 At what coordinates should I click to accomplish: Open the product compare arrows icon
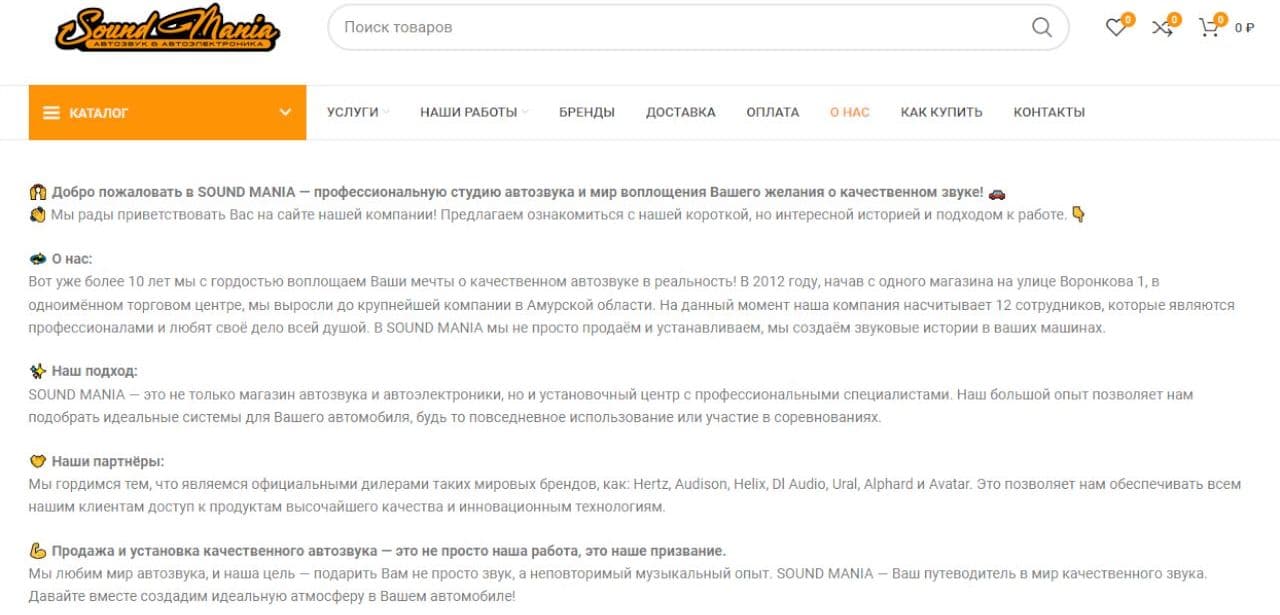[1162, 28]
